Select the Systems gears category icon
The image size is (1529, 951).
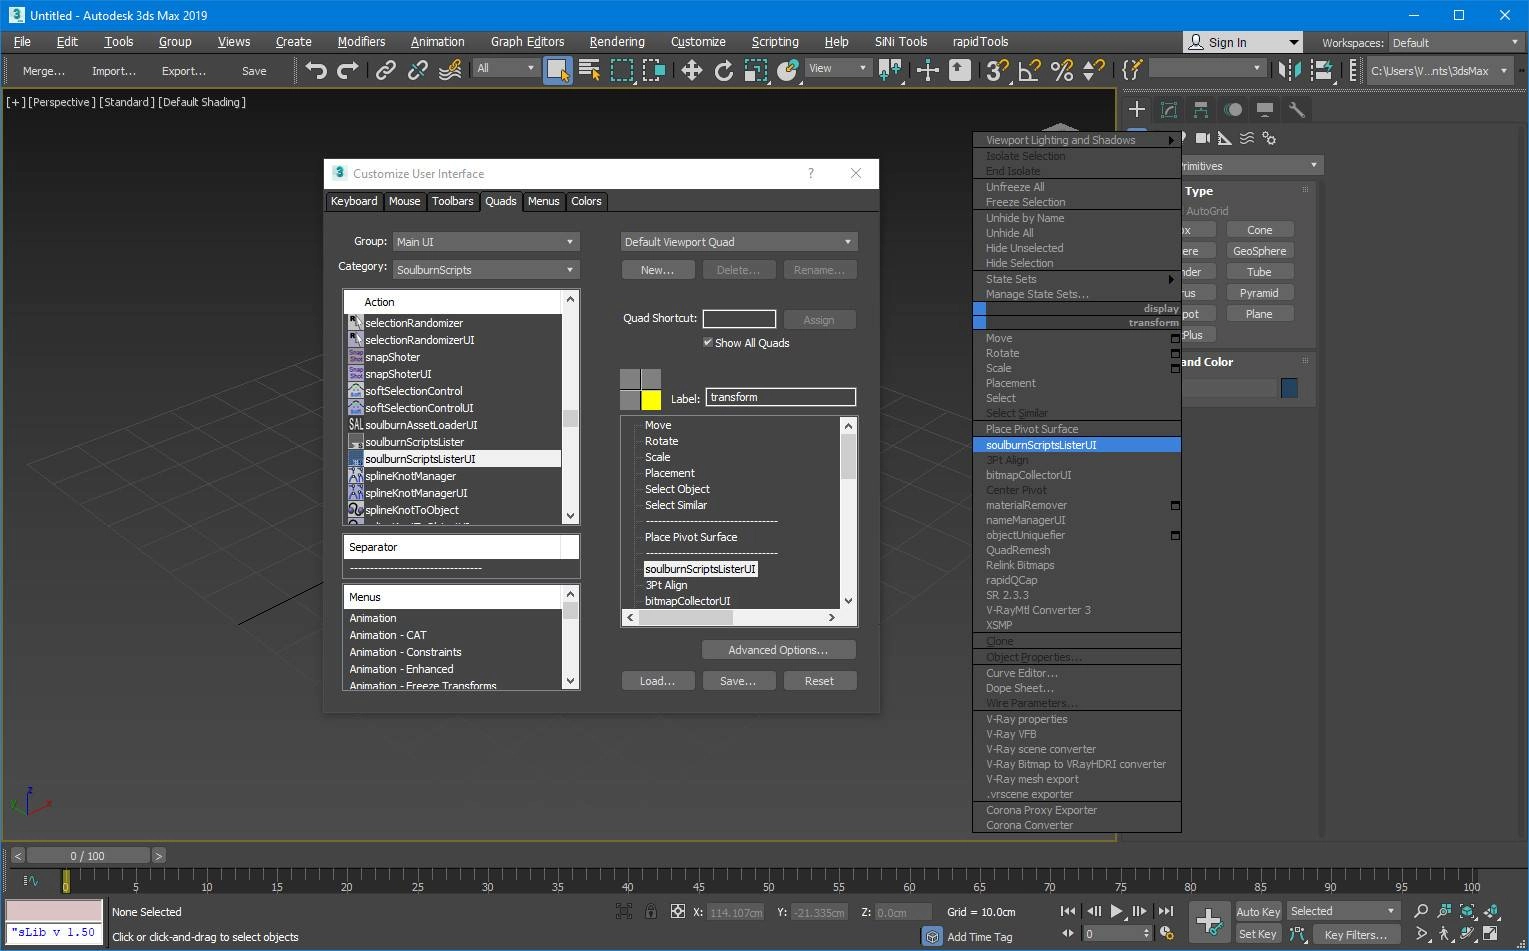1269,138
